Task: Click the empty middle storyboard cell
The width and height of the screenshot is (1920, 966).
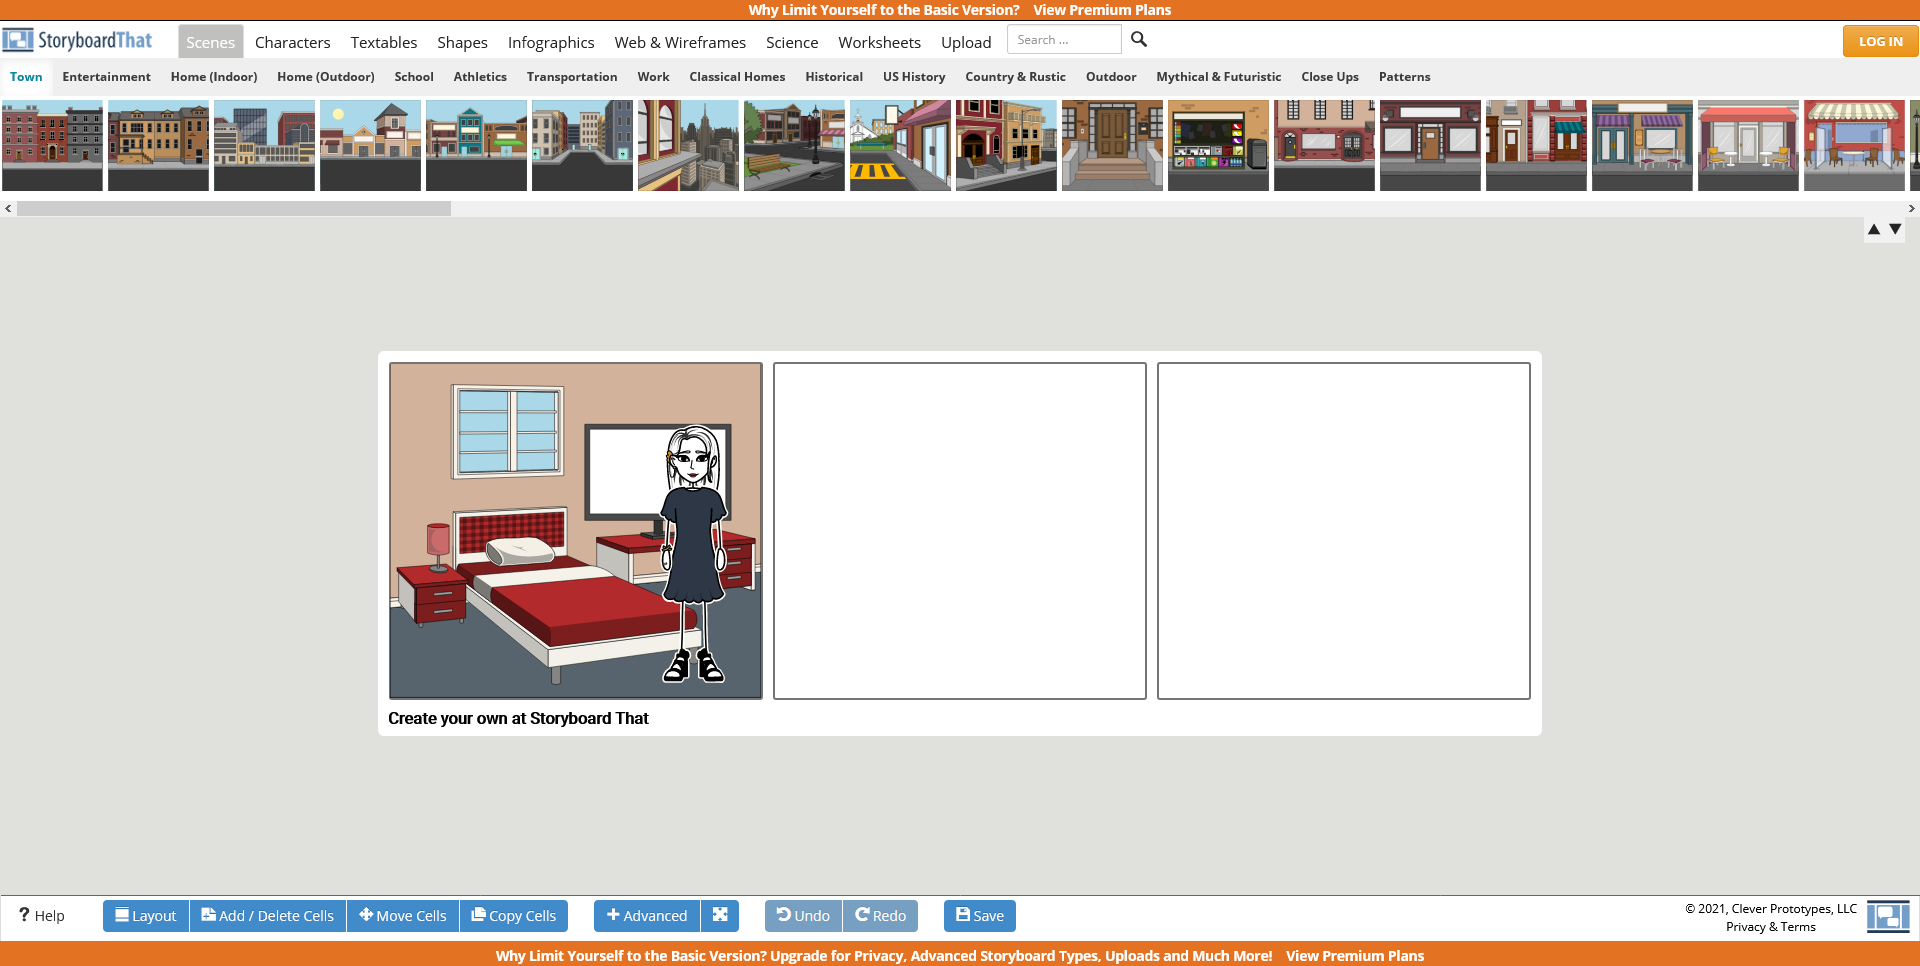Action: [960, 531]
